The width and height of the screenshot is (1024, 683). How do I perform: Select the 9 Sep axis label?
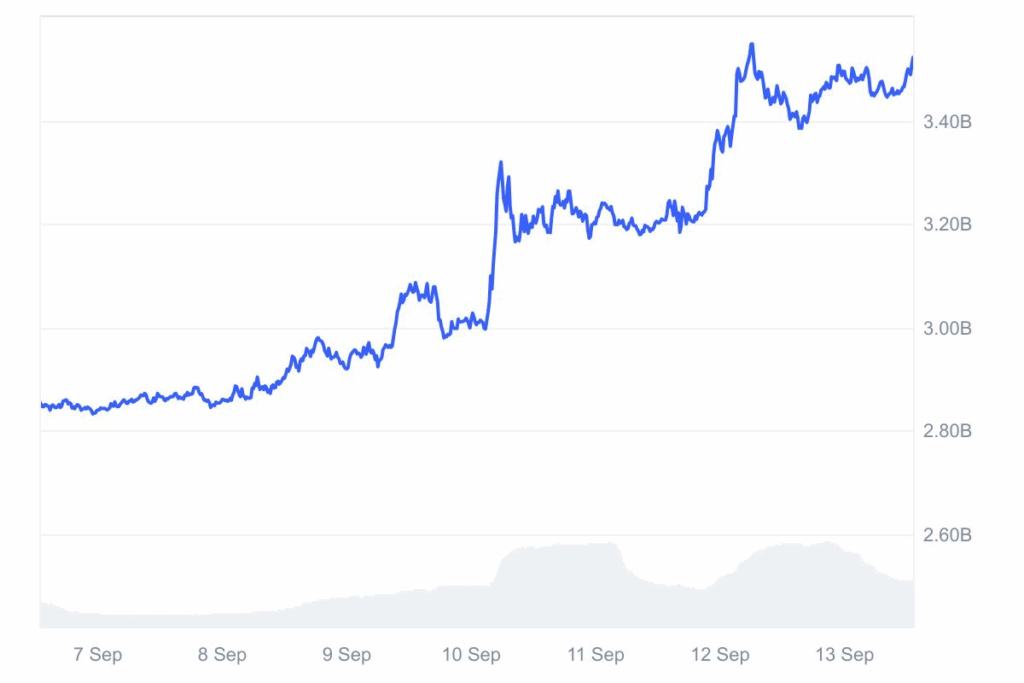[347, 655]
